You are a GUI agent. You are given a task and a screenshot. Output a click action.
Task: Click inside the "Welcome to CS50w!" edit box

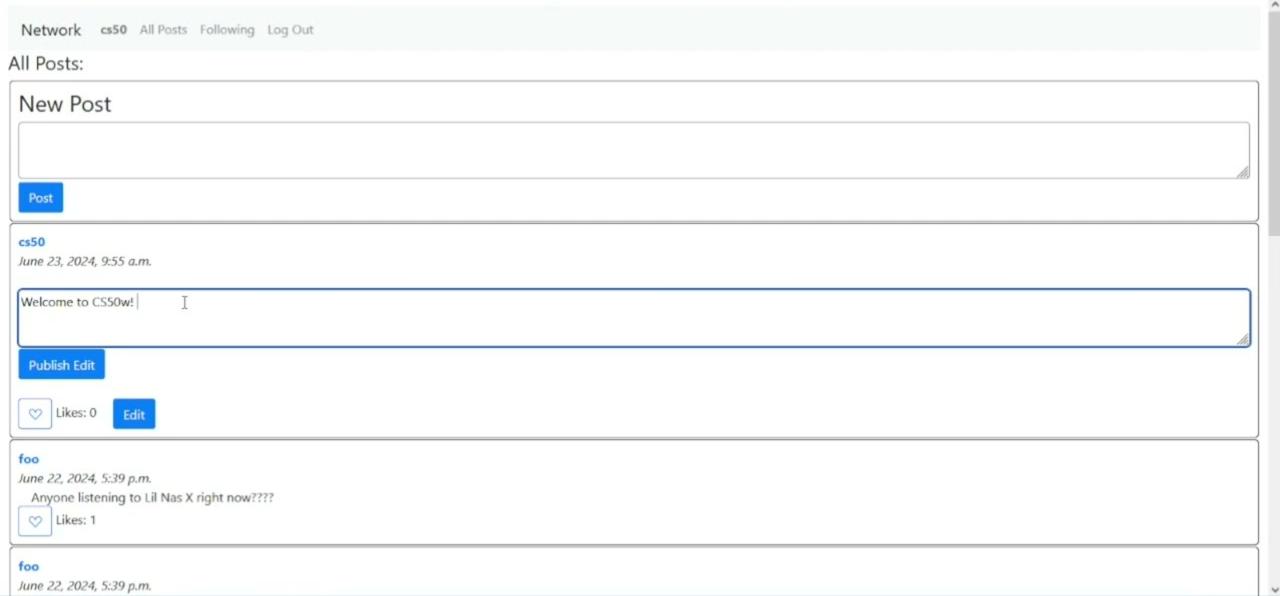coord(634,318)
